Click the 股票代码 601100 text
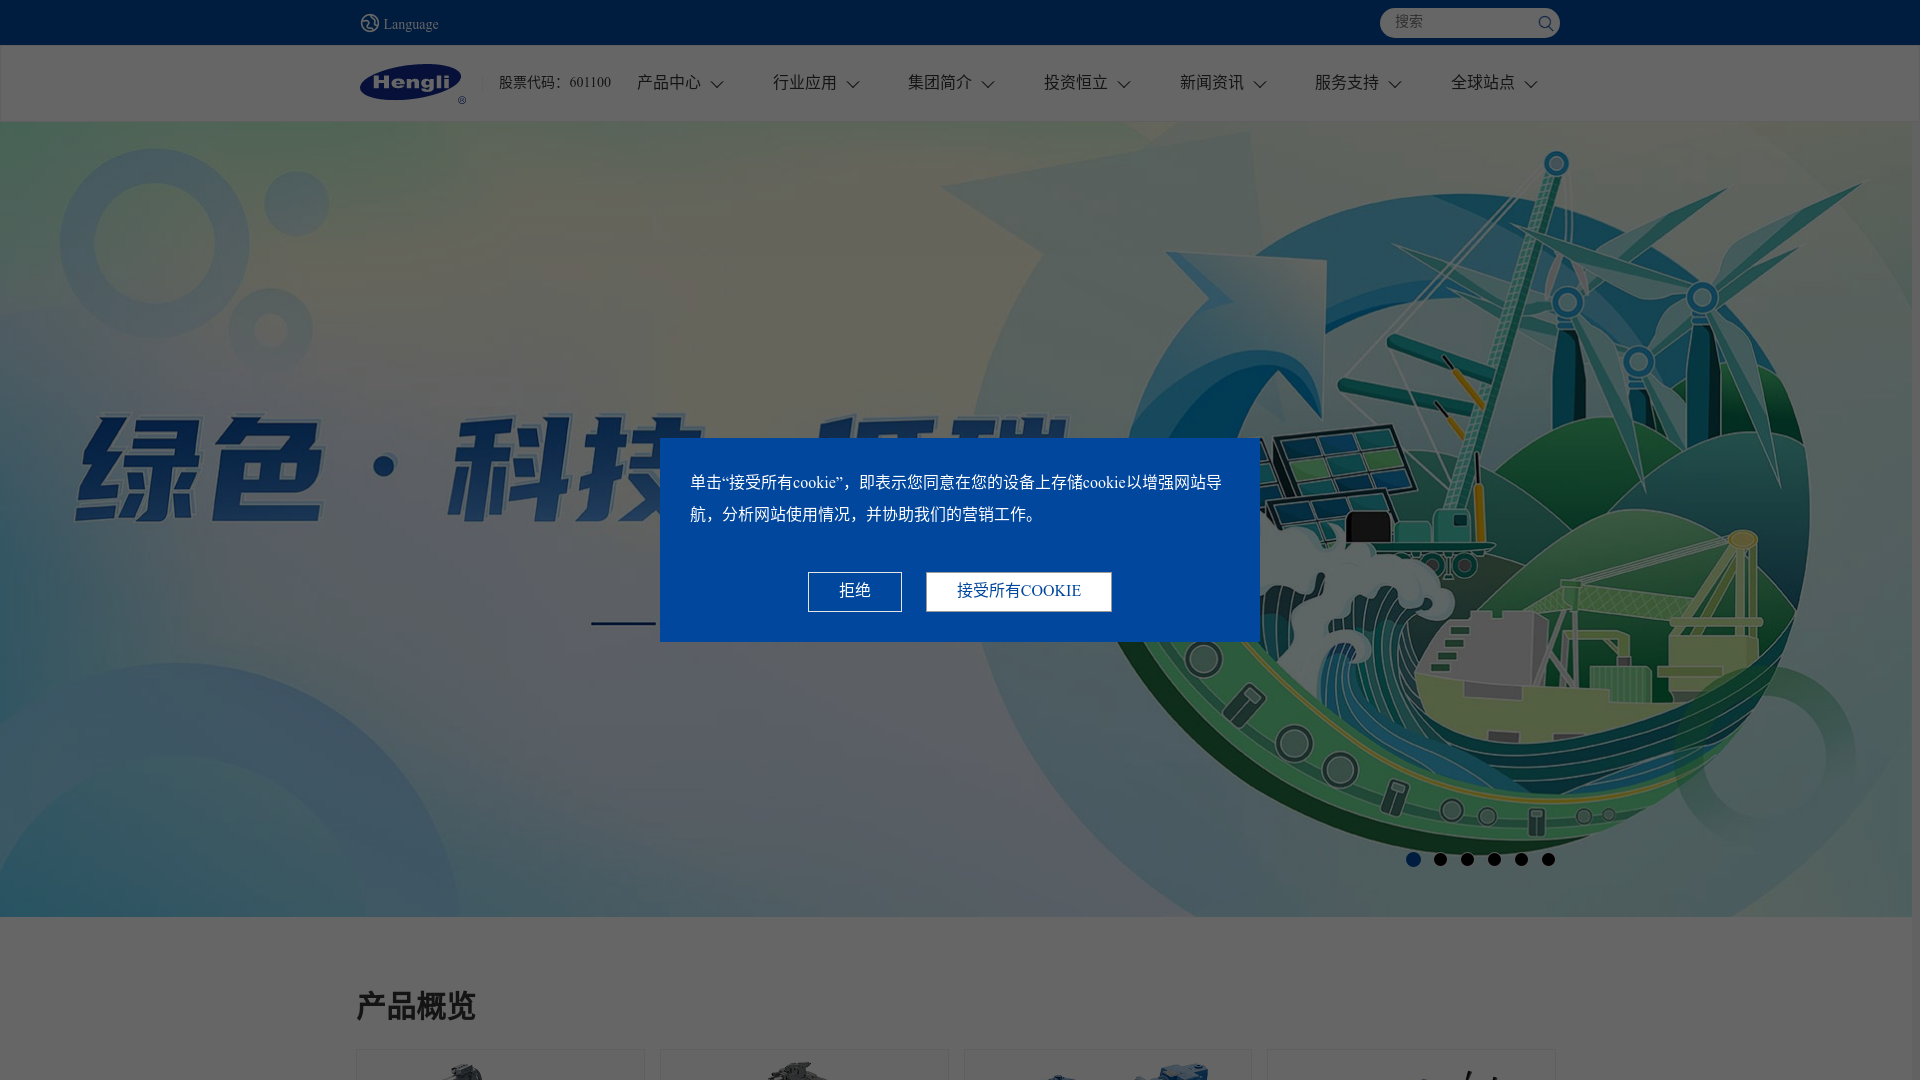 [555, 83]
